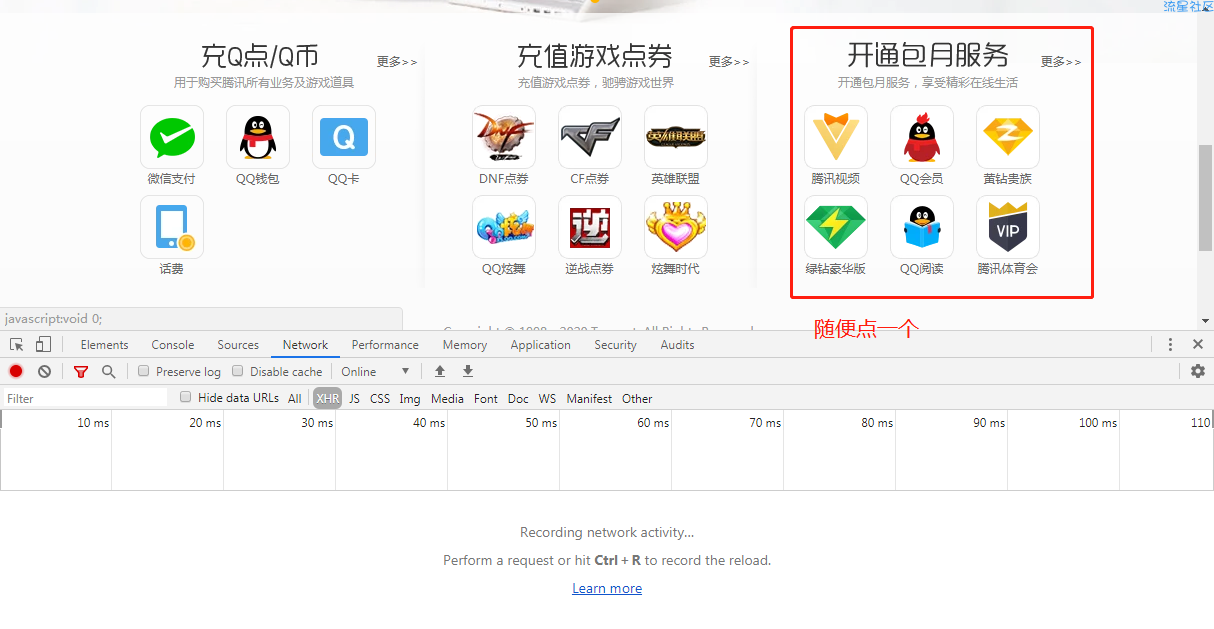Screen dimensions: 1214x629
Task: Switch to the Elements tab
Action: [x=104, y=344]
